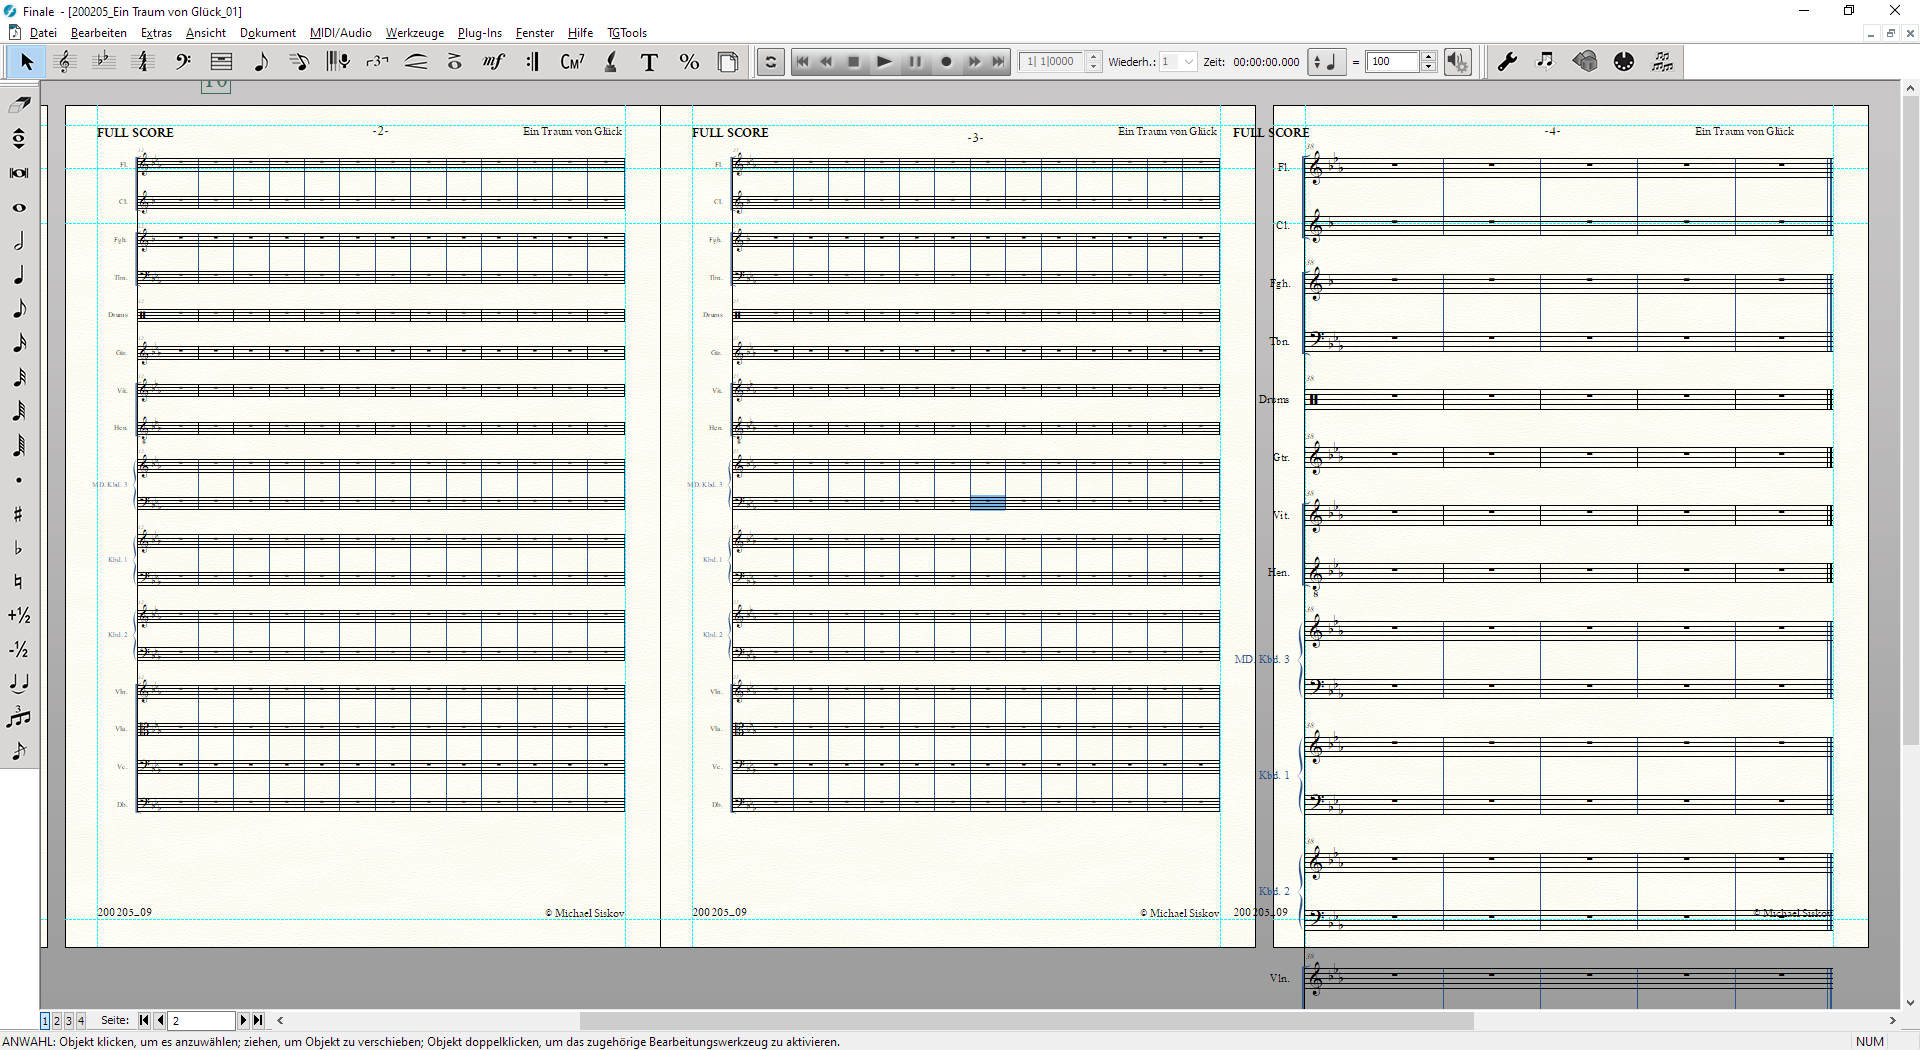This screenshot has width=1920, height=1050.
Task: Activate the Text tool (T icon)
Action: [649, 62]
